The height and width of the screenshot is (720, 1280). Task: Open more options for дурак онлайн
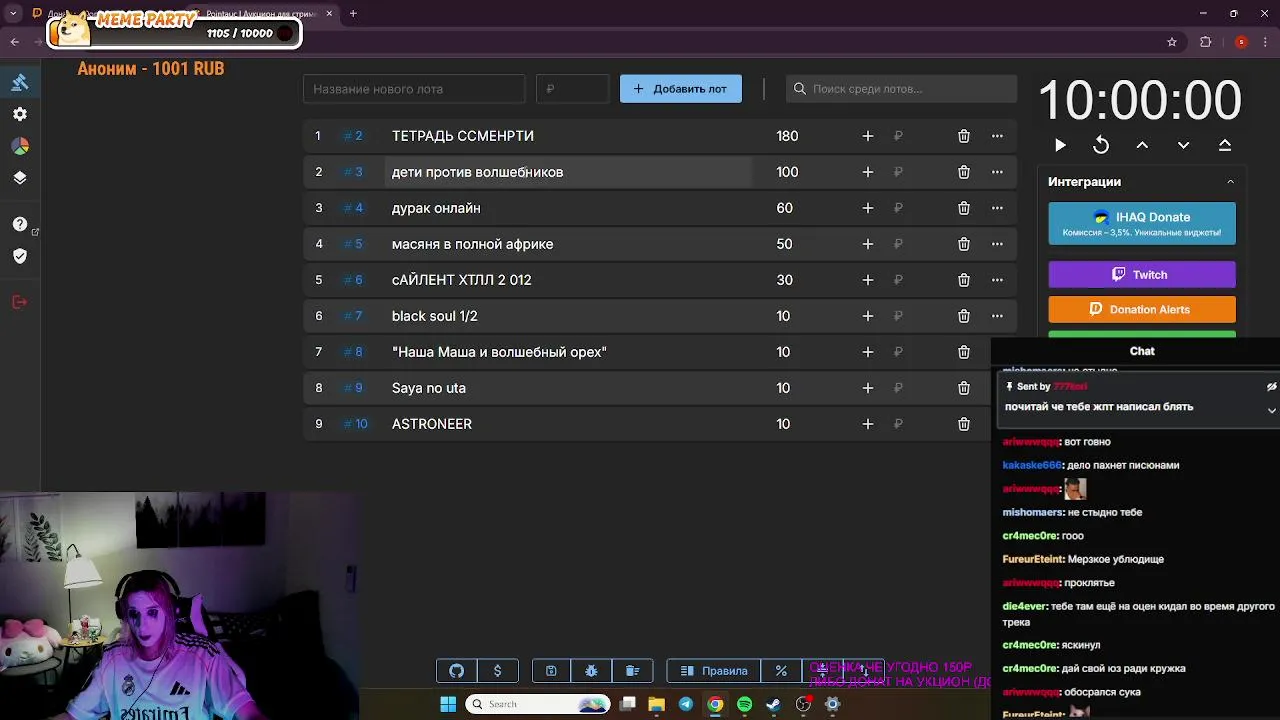coord(997,208)
